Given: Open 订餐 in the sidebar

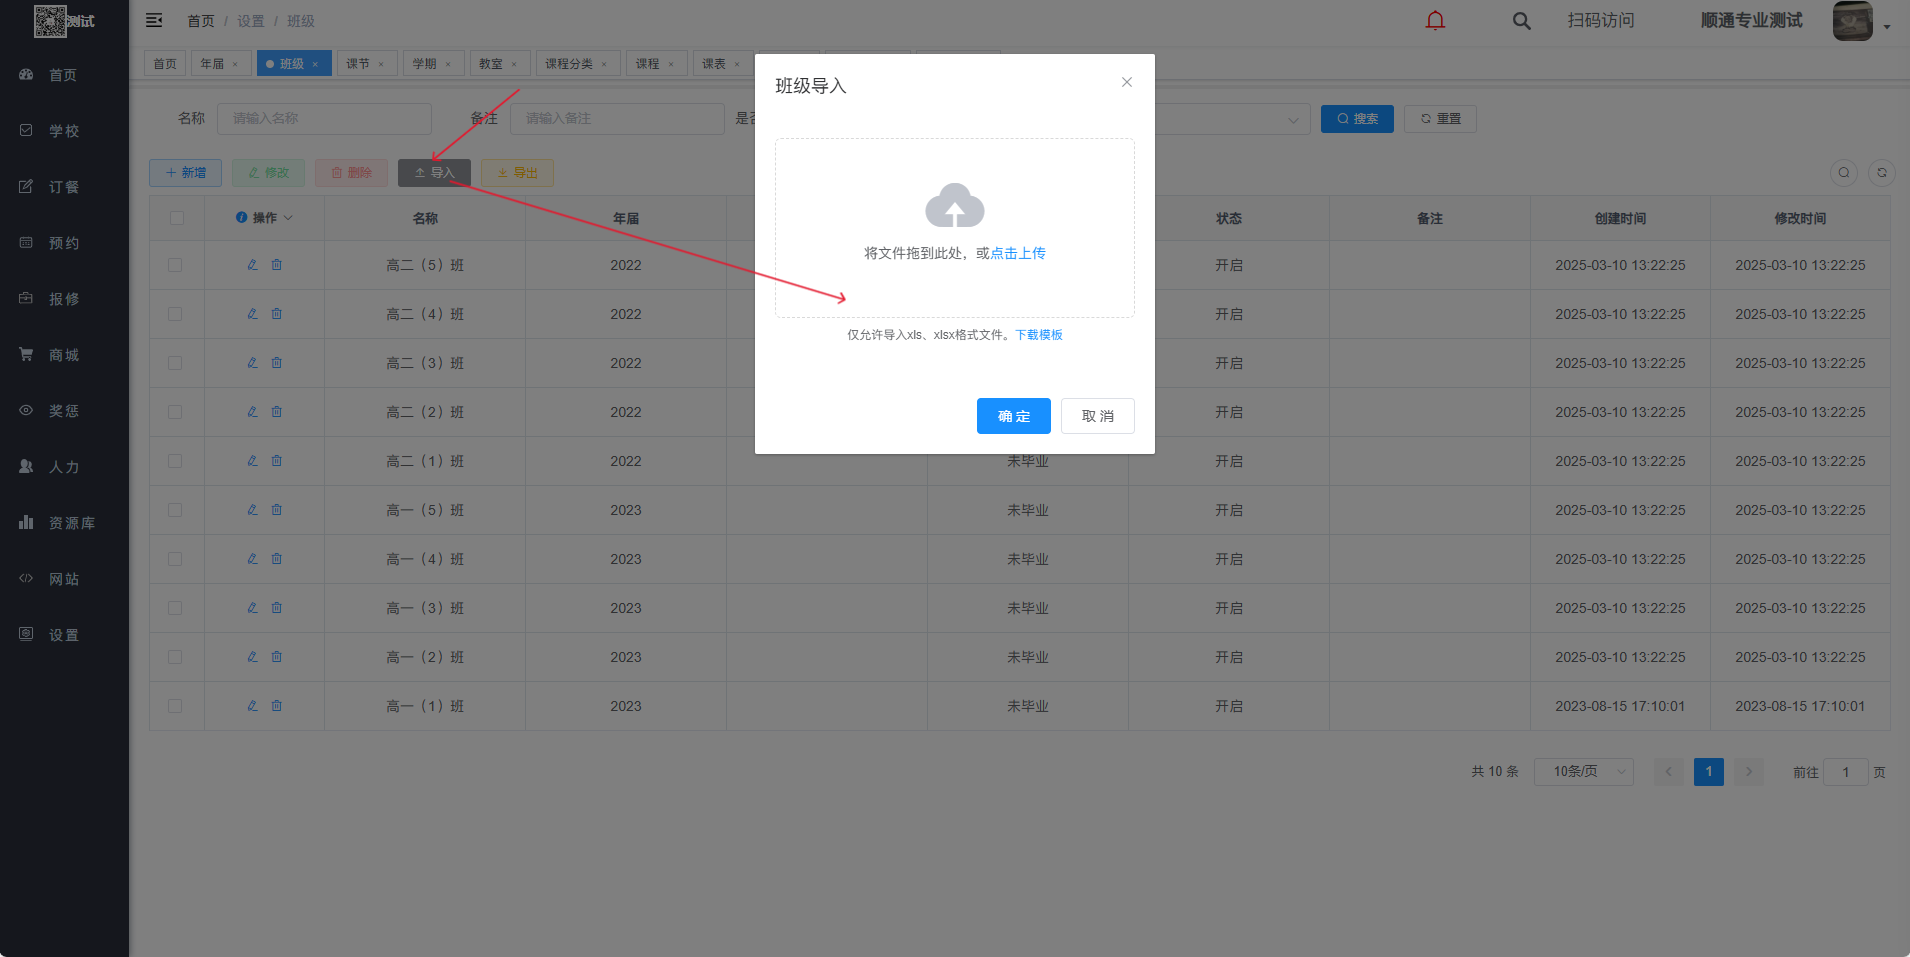Looking at the screenshot, I should pyautogui.click(x=64, y=187).
